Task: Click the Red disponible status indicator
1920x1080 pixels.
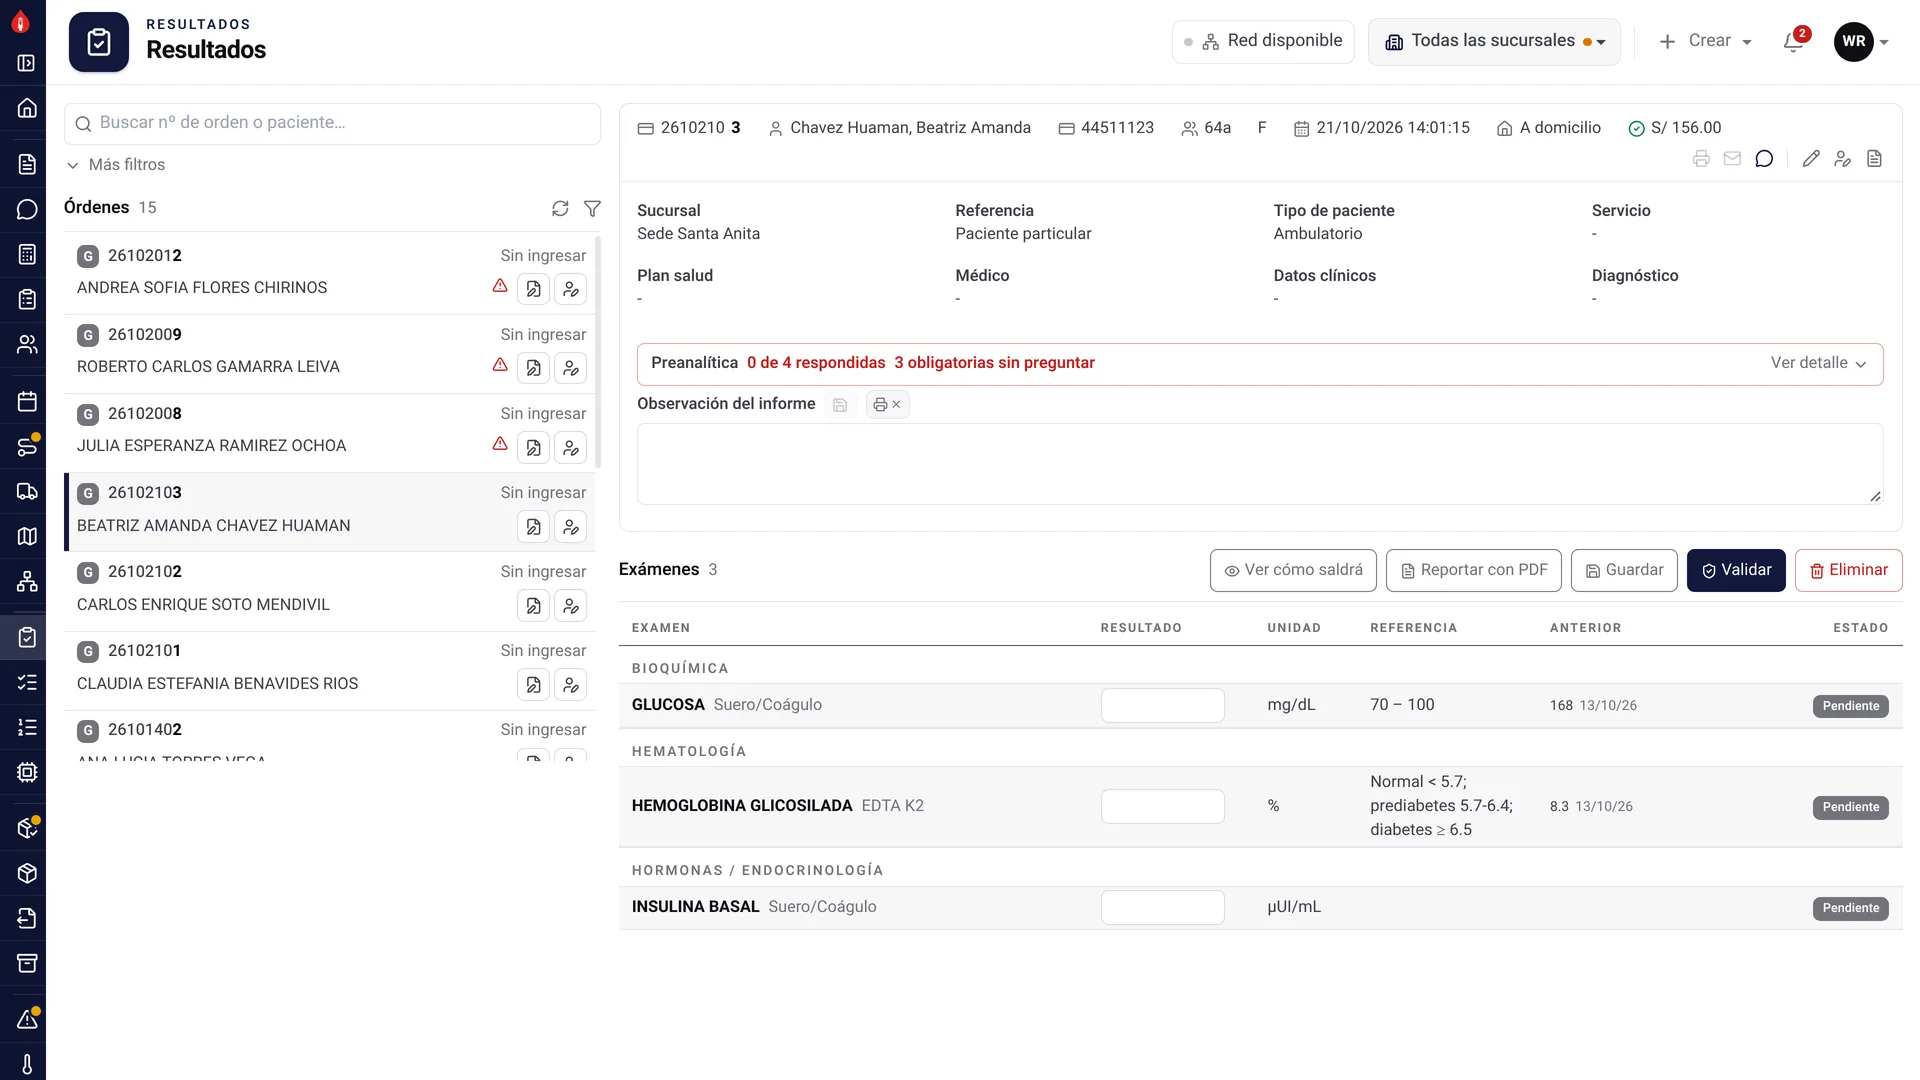Action: (x=1263, y=42)
